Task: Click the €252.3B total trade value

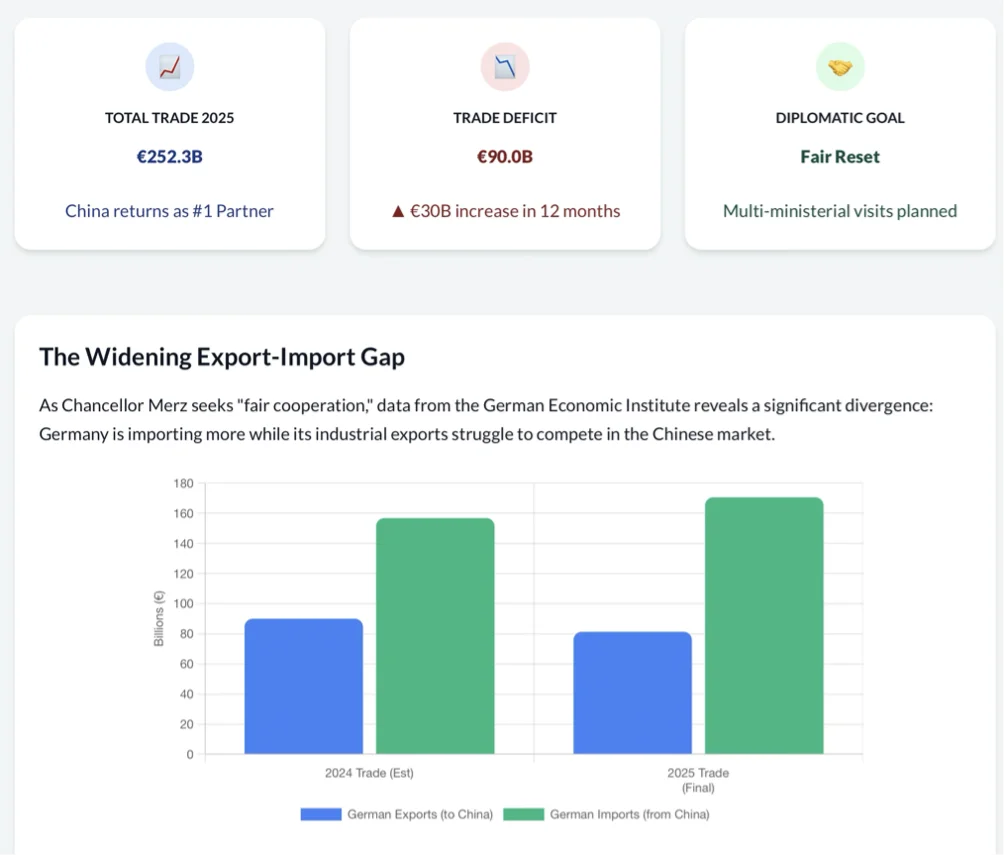Action: 169,157
